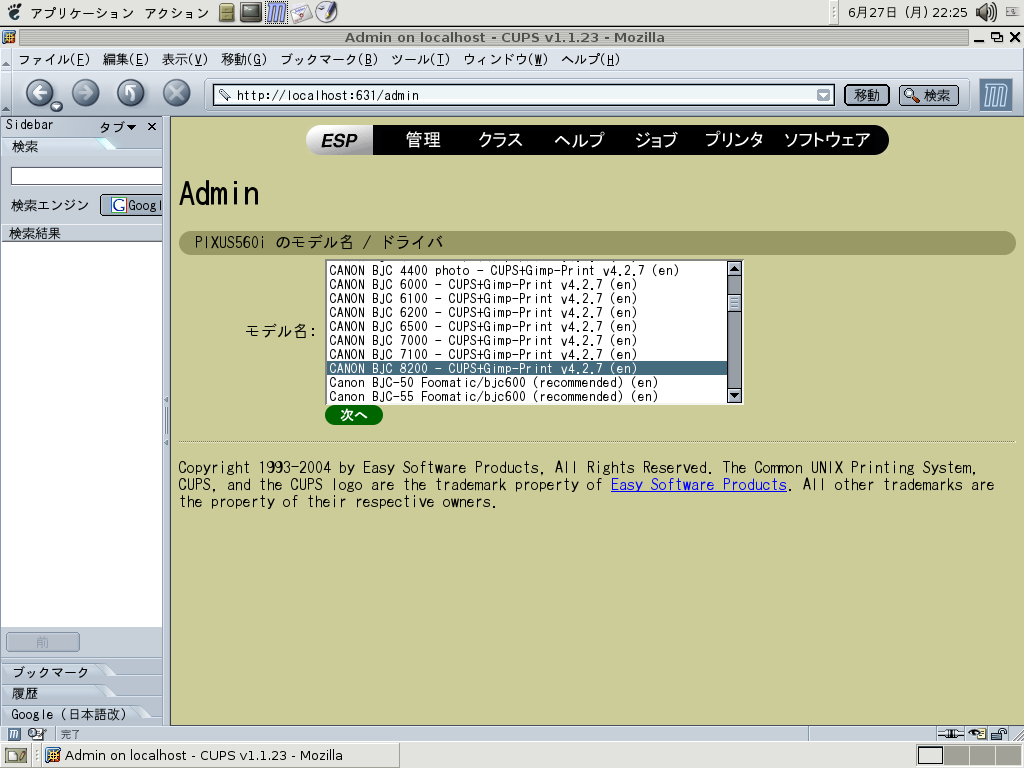Click the Mozilla throbber logo icon
This screenshot has height=768, width=1024.
995,95
